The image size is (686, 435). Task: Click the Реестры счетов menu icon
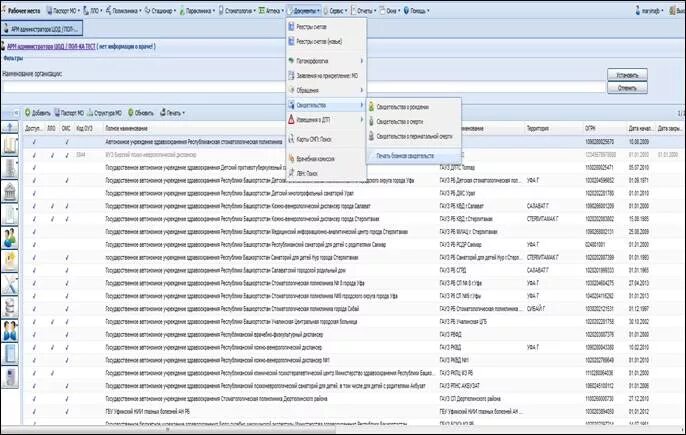[291, 27]
